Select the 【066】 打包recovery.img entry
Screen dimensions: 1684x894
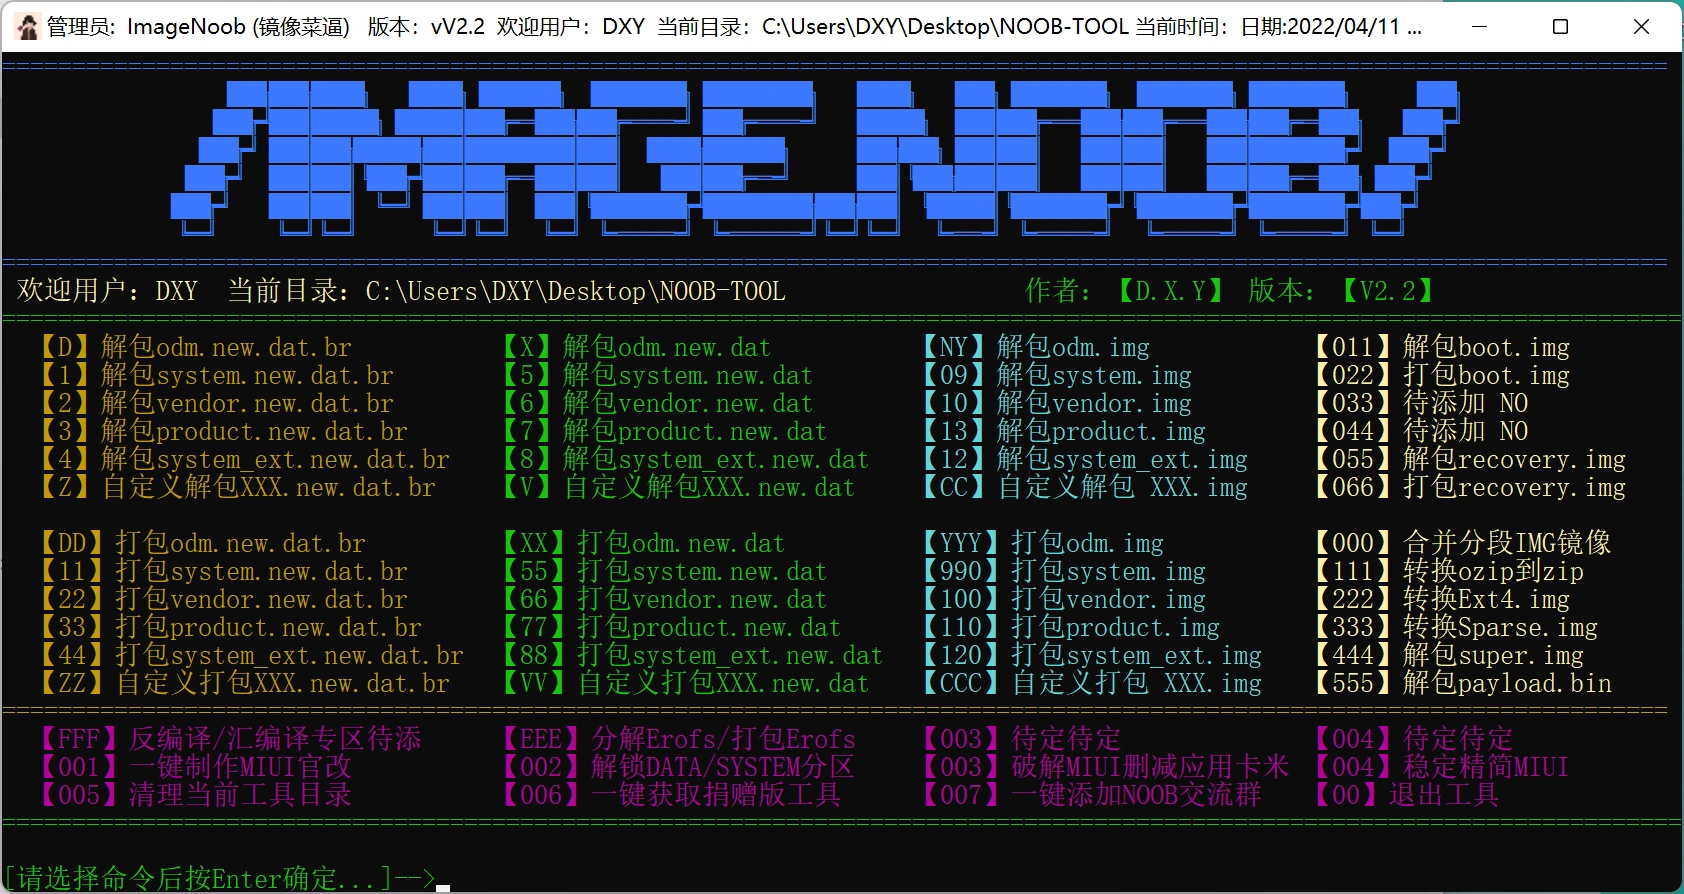click(x=1469, y=488)
